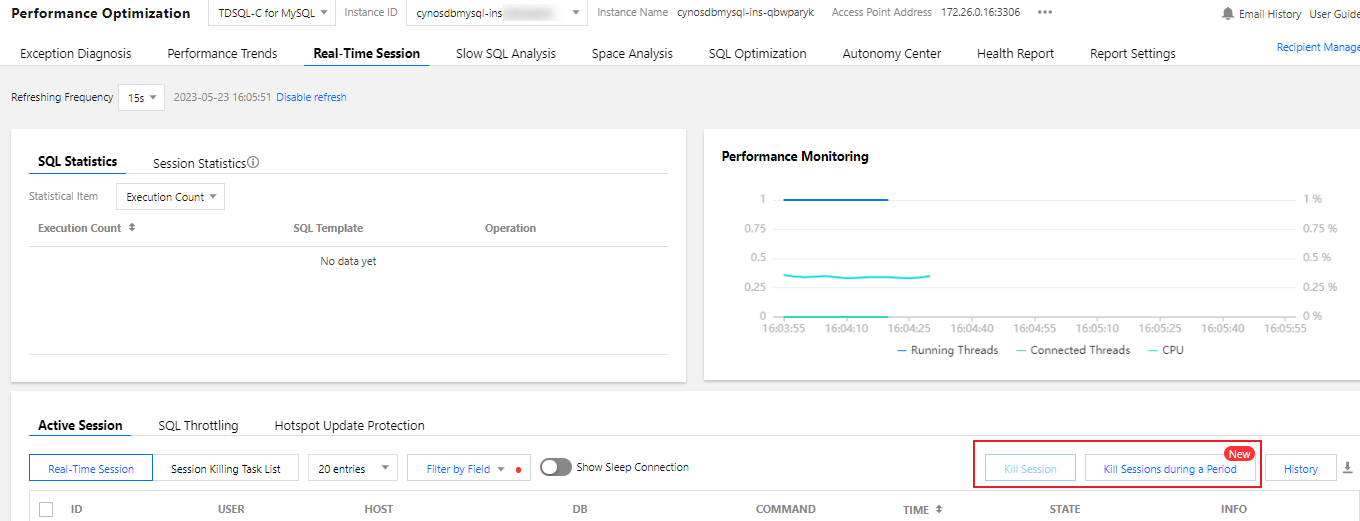
Task: Open the SQL Throttling tab
Action: click(x=198, y=426)
